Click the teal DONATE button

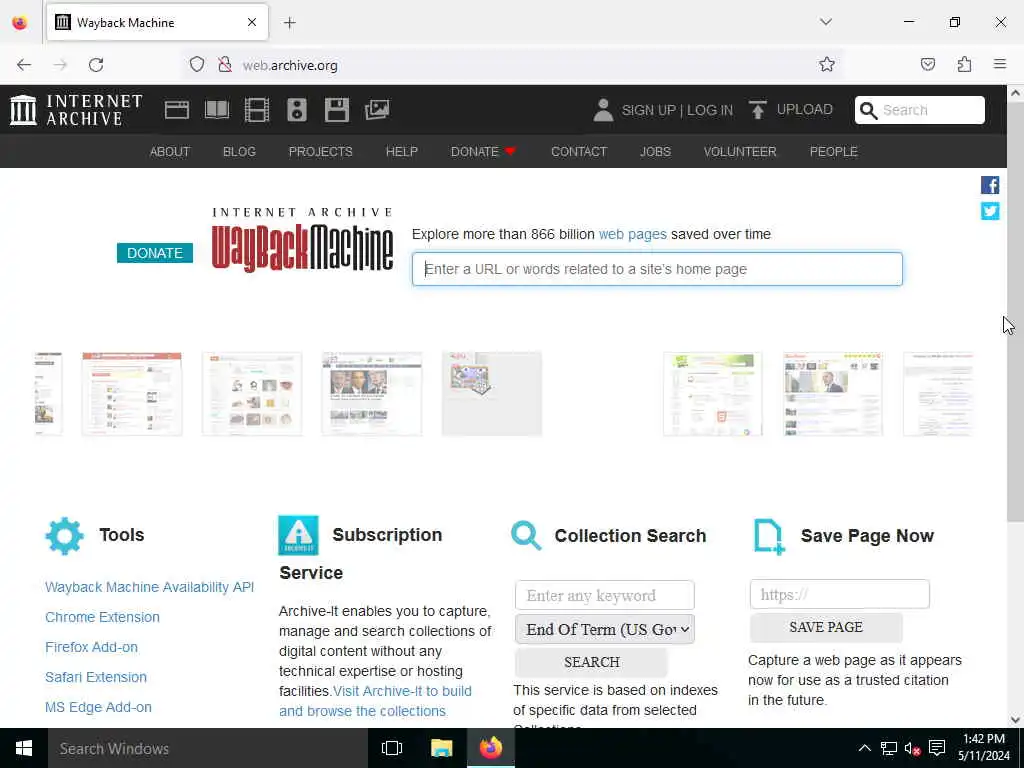coord(155,253)
